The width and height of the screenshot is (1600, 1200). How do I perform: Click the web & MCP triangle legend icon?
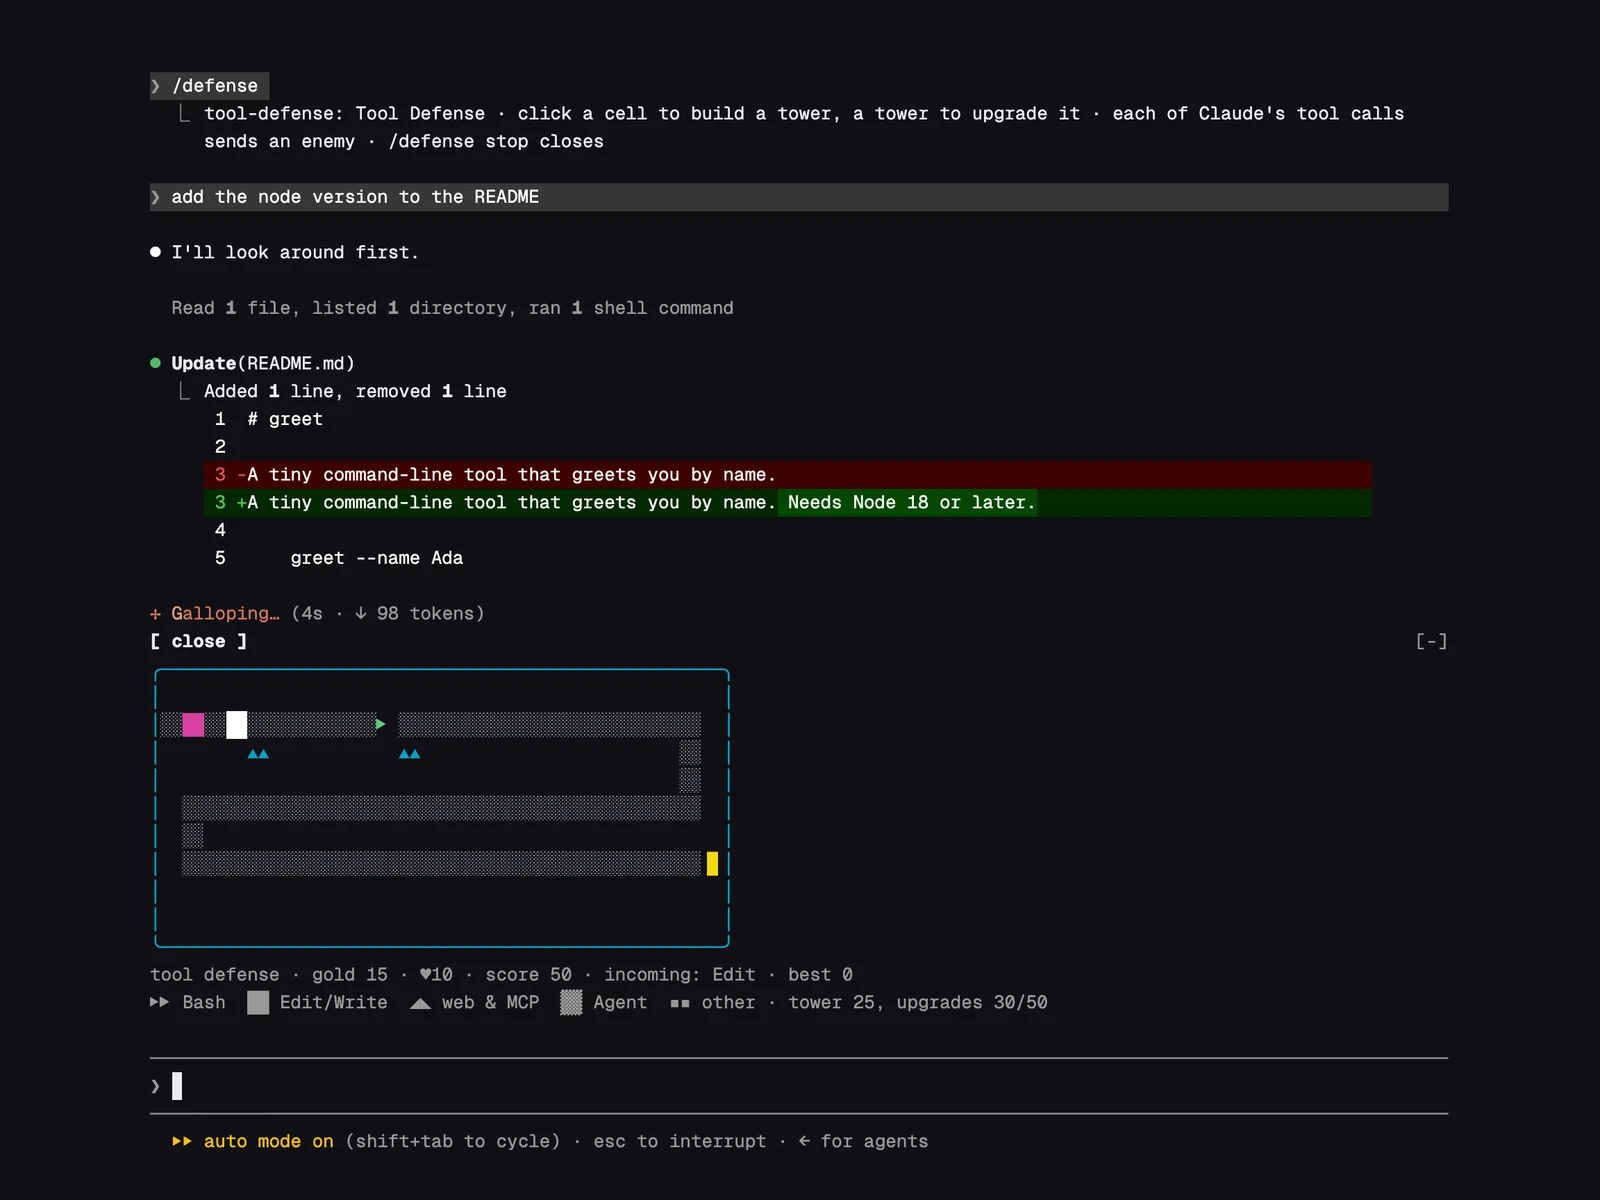pos(420,1003)
